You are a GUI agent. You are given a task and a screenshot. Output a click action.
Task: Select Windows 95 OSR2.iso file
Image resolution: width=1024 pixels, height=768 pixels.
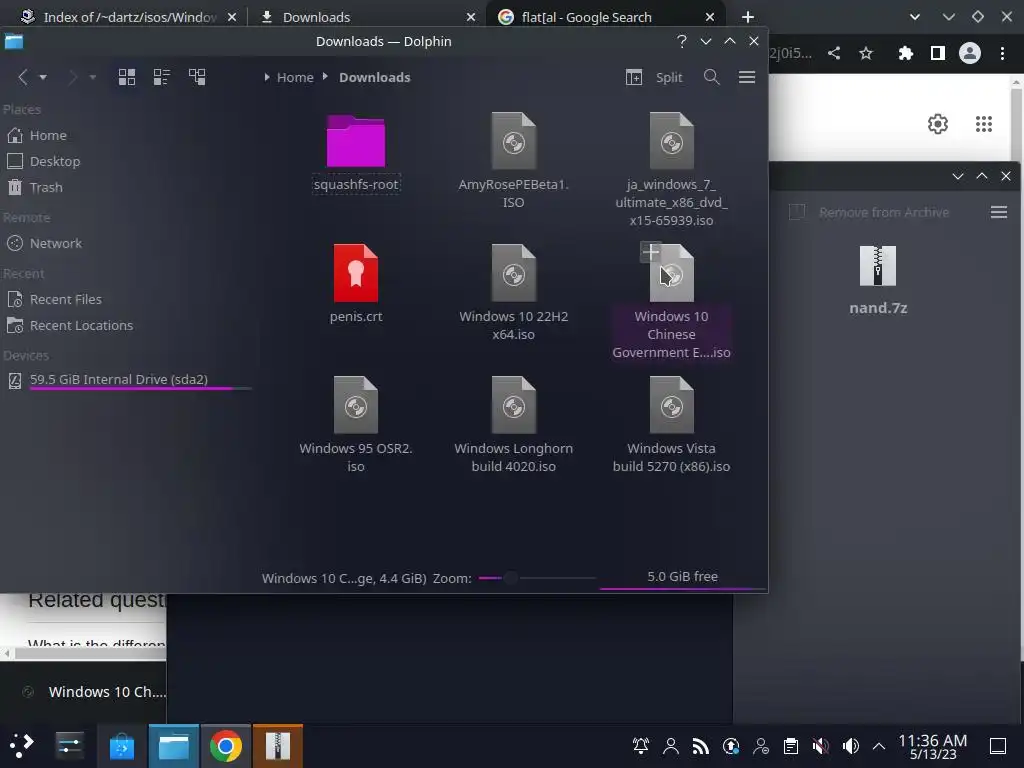point(356,424)
